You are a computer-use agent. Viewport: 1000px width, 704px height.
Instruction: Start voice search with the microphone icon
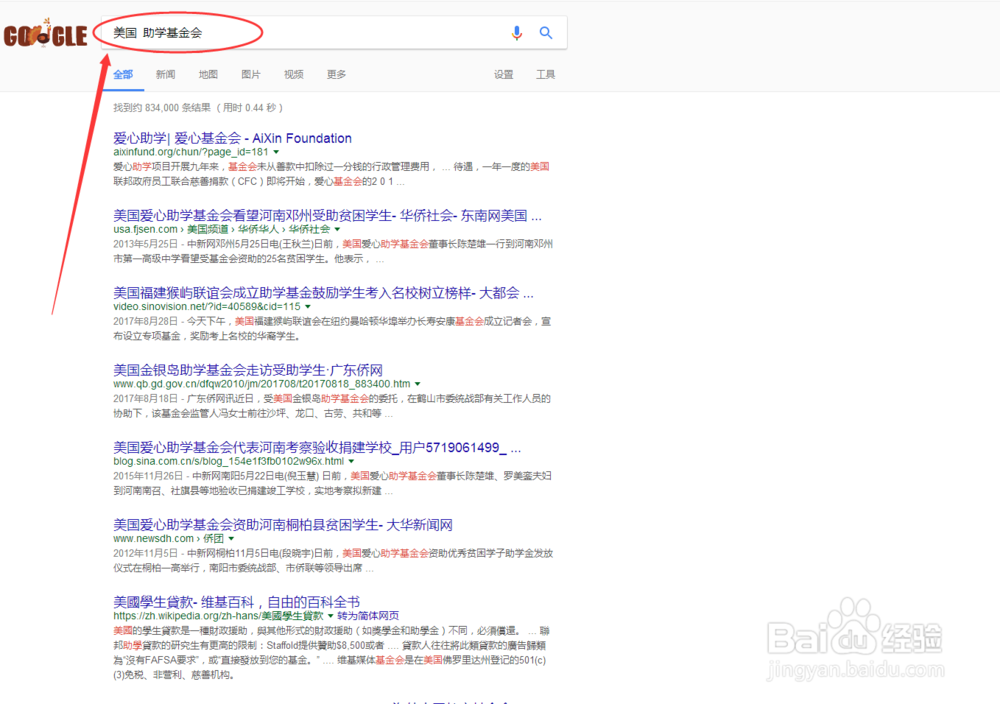517,33
